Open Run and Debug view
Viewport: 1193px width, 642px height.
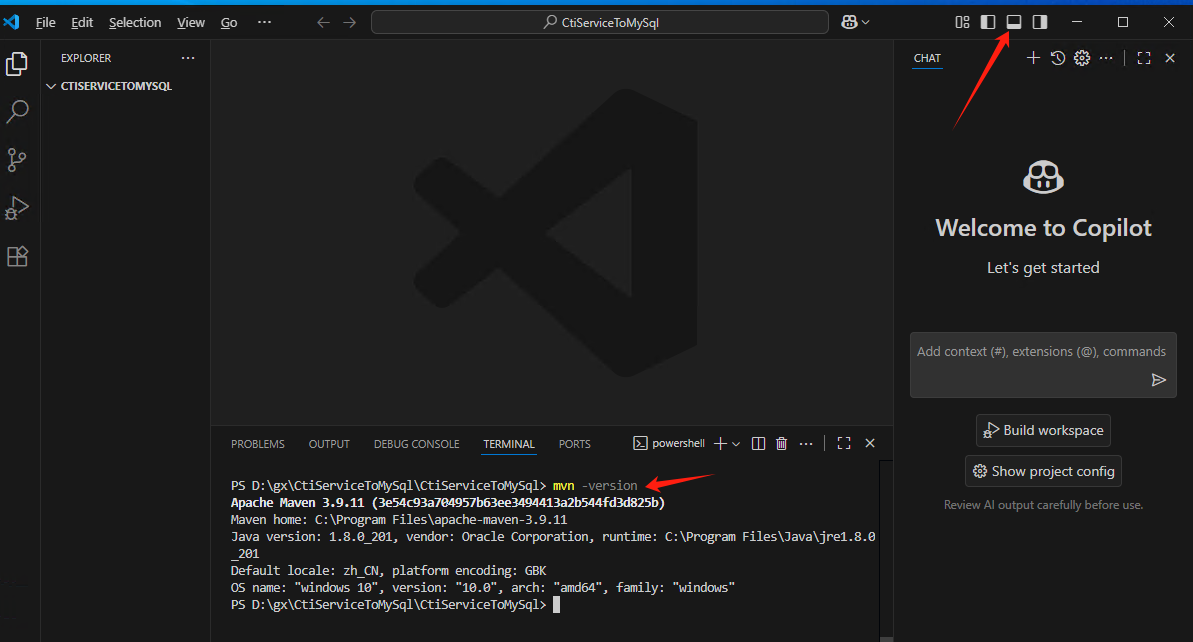[x=17, y=208]
